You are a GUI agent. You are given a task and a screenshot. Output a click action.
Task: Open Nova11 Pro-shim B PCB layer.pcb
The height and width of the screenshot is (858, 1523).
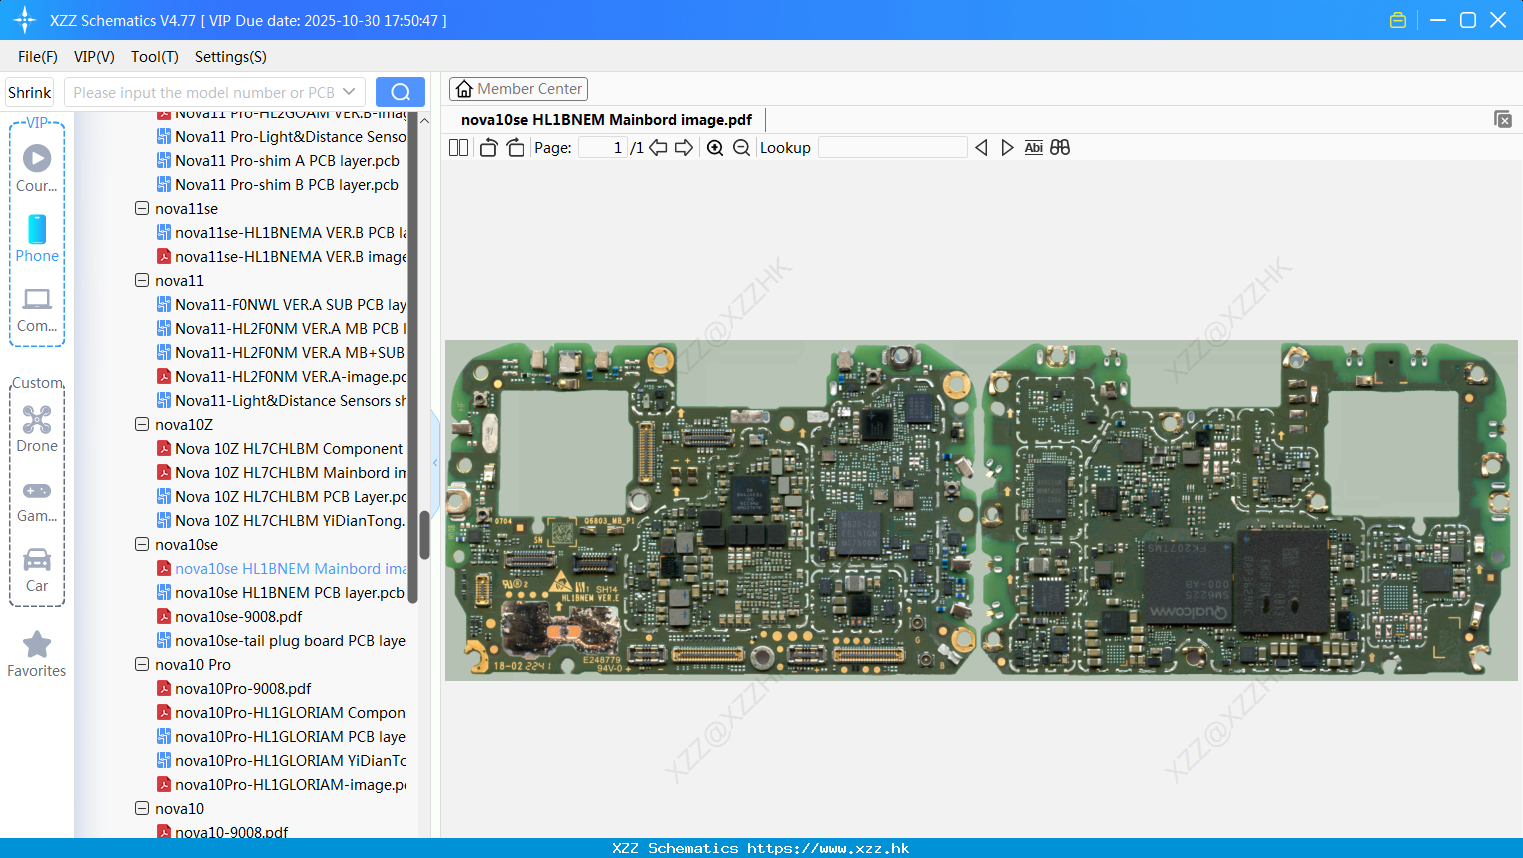286,184
